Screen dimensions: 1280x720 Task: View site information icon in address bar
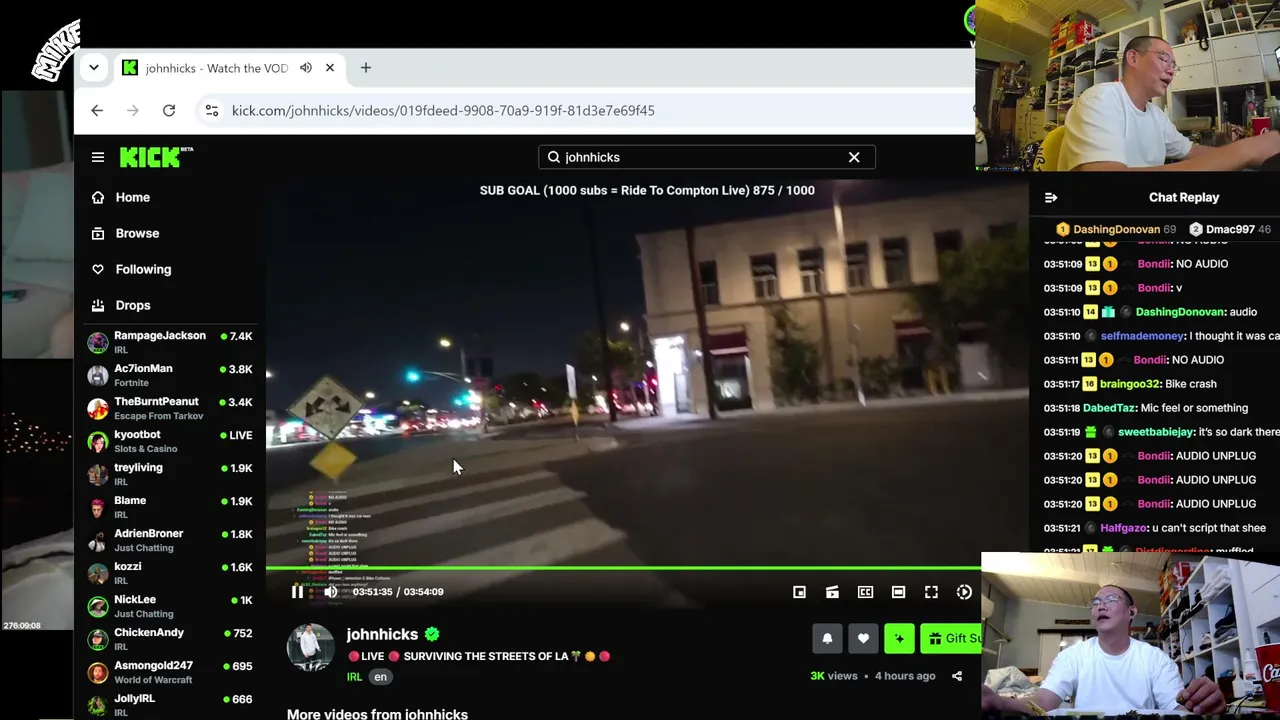(x=212, y=111)
